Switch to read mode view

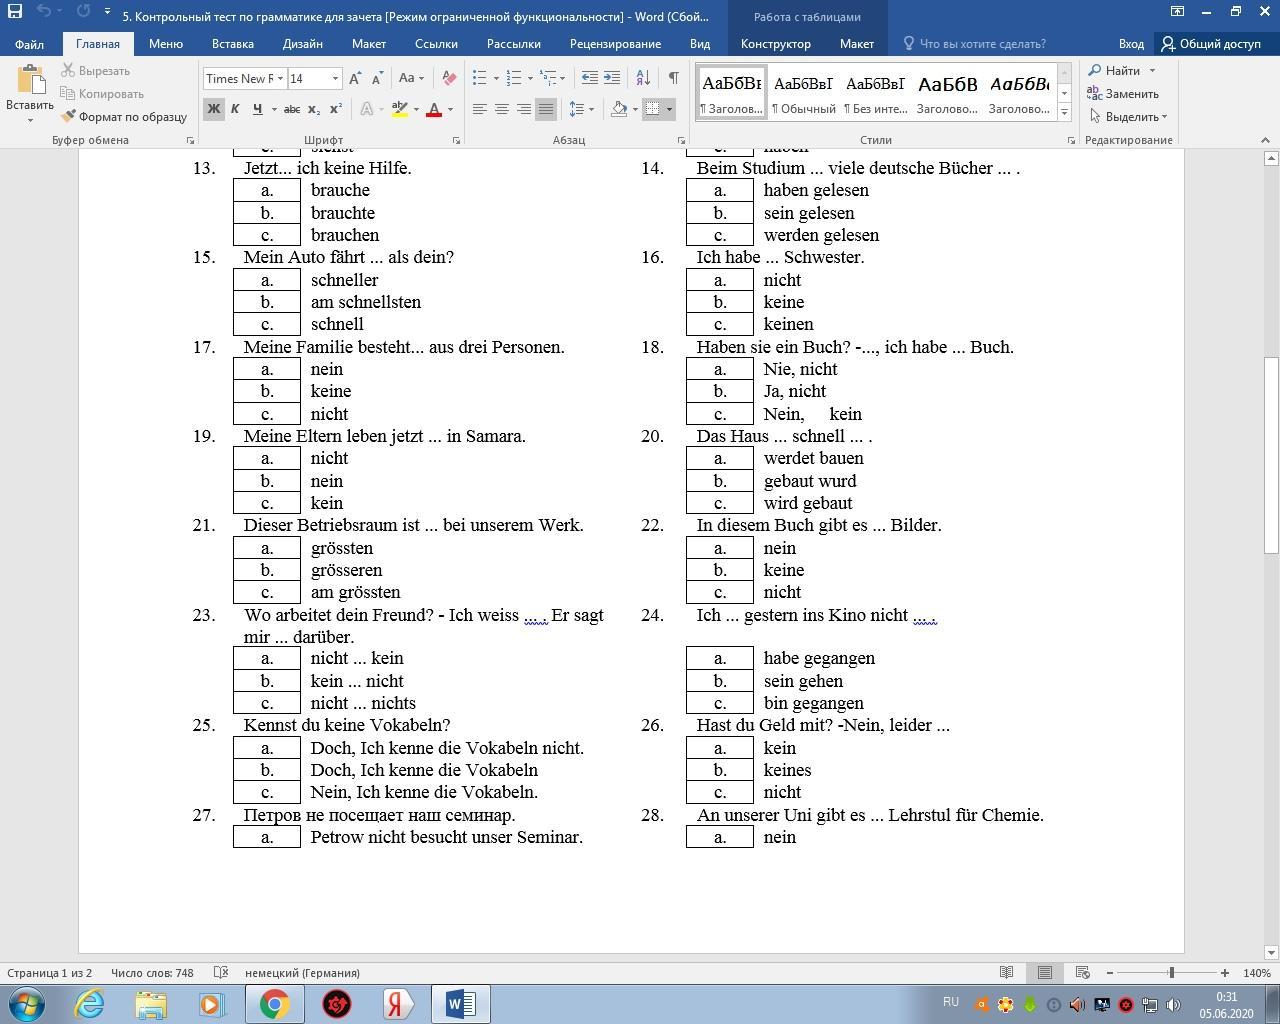(x=1007, y=973)
